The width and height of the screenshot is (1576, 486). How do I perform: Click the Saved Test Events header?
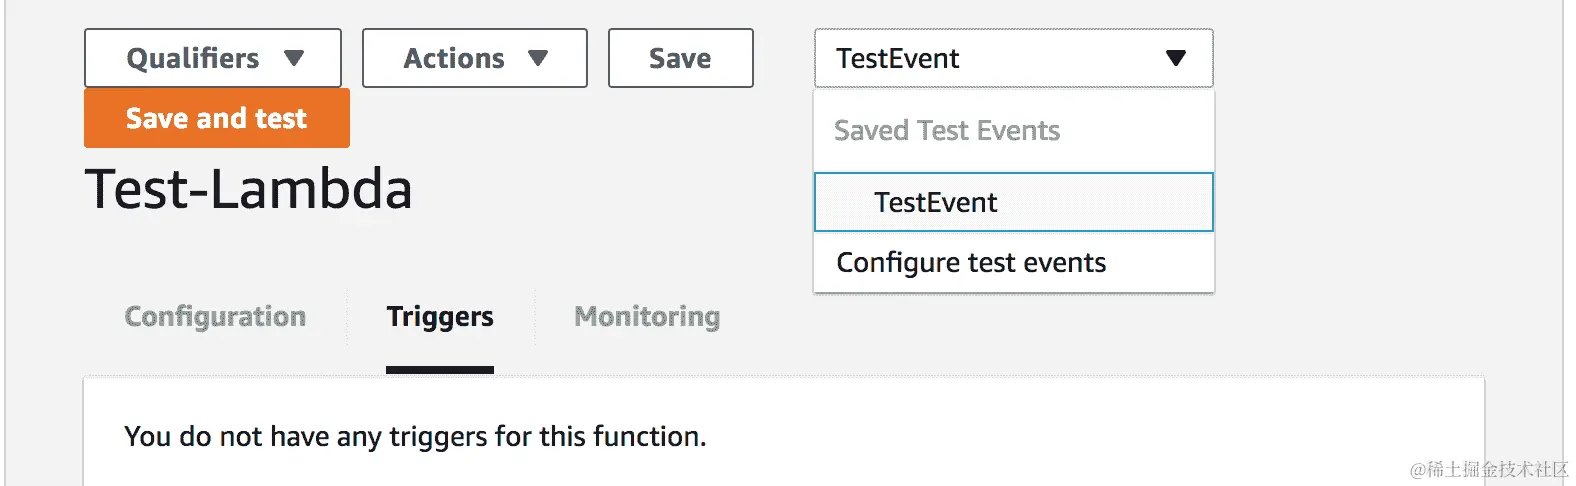pos(947,130)
